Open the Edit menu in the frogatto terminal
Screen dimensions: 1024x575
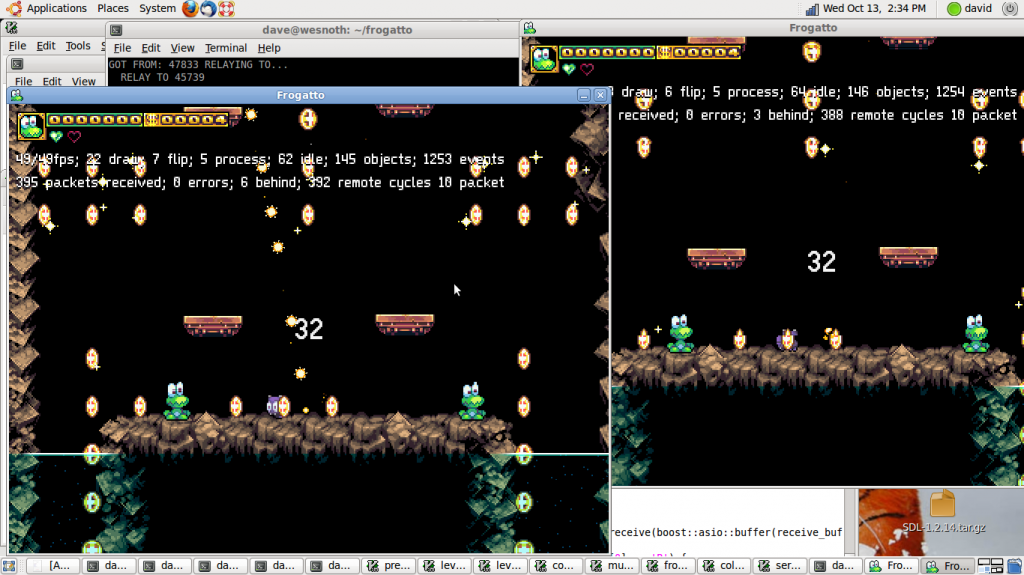tap(151, 48)
